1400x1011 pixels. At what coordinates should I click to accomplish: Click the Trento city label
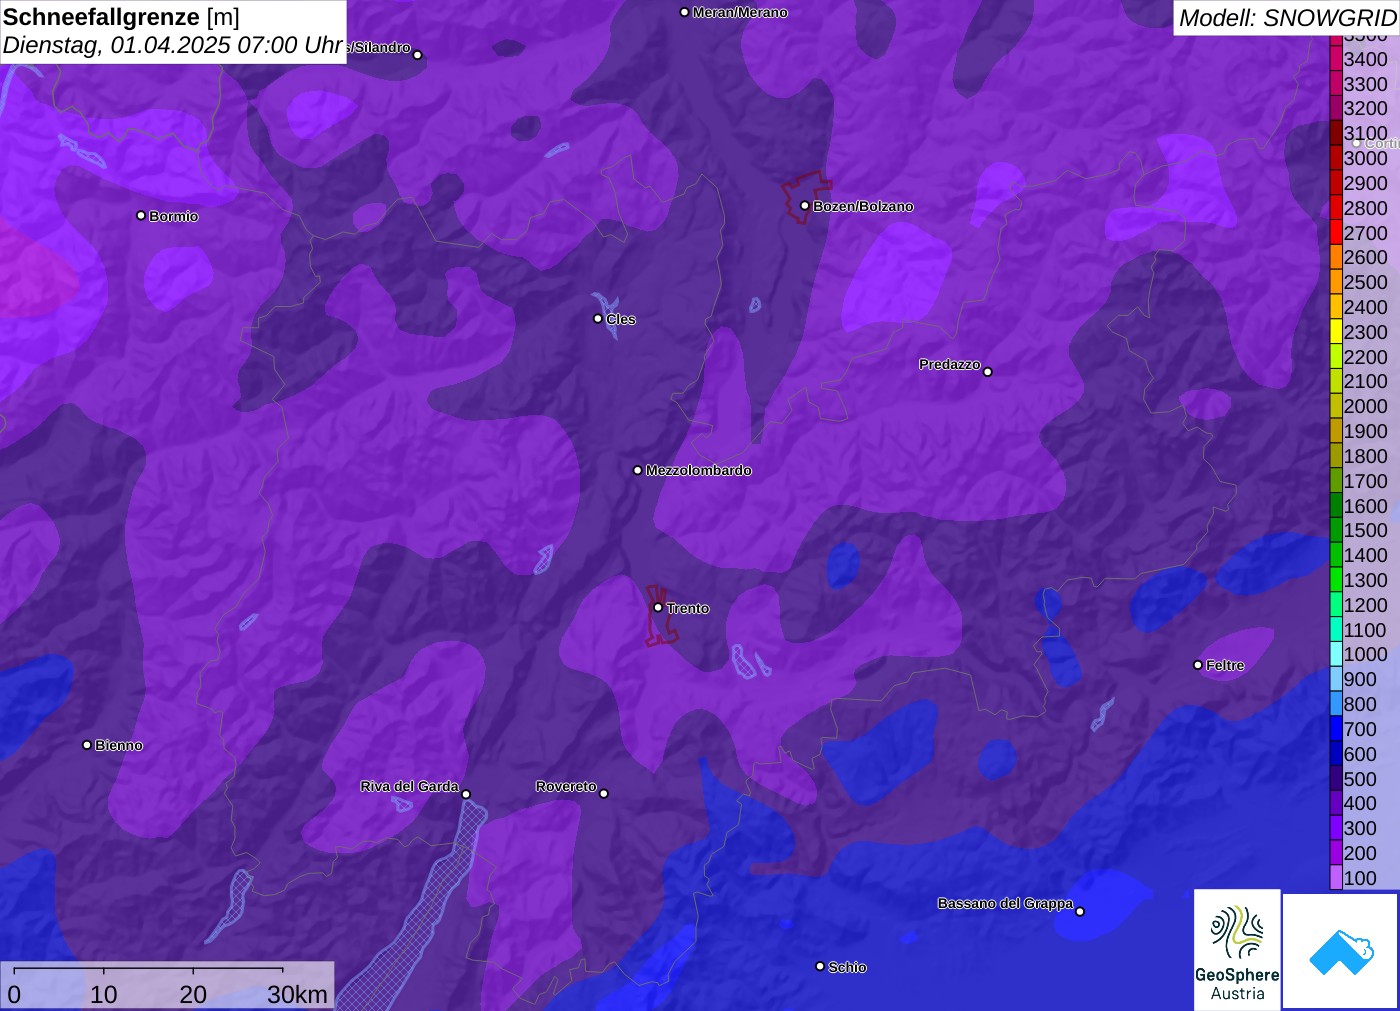[x=688, y=608]
